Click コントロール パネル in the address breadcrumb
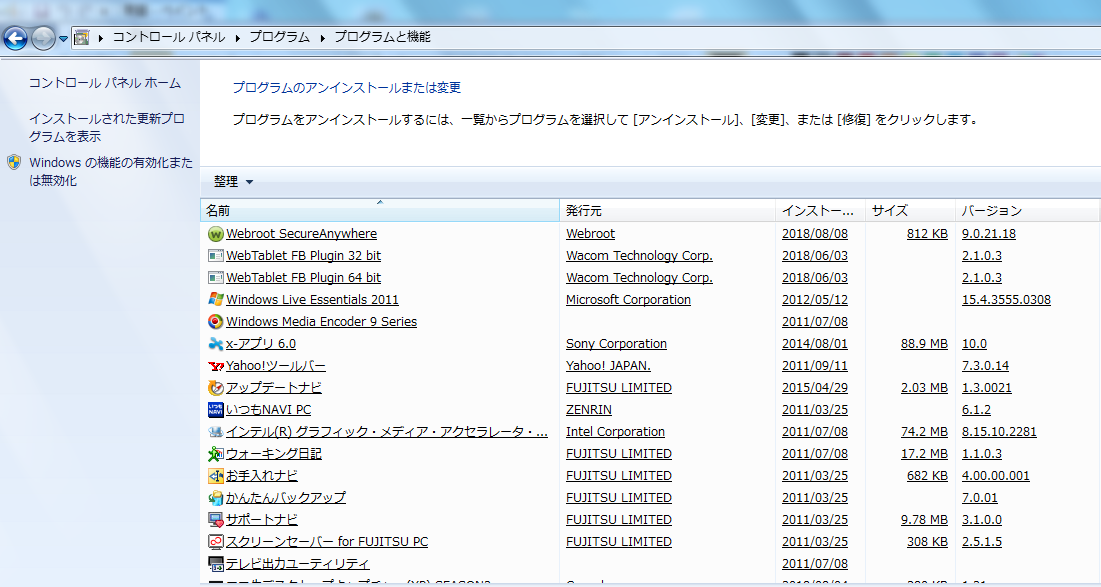The width and height of the screenshot is (1101, 587). 169,37
